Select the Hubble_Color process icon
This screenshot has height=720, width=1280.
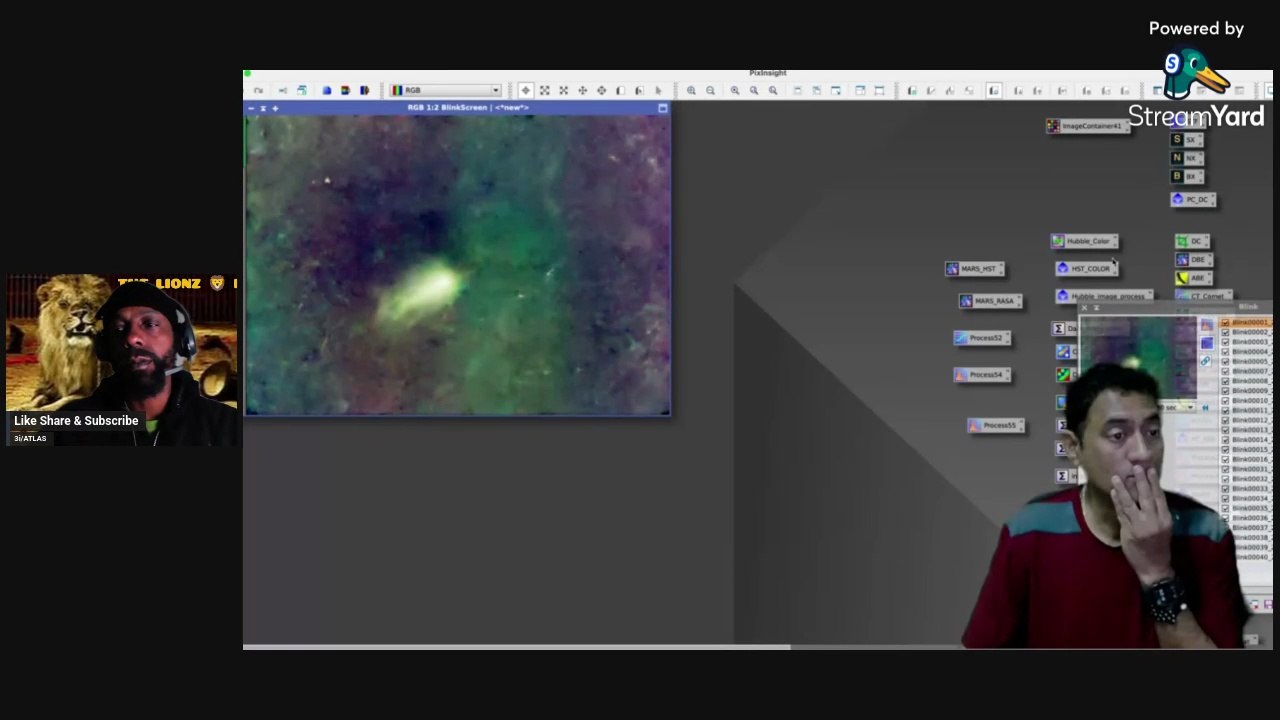coord(1084,241)
